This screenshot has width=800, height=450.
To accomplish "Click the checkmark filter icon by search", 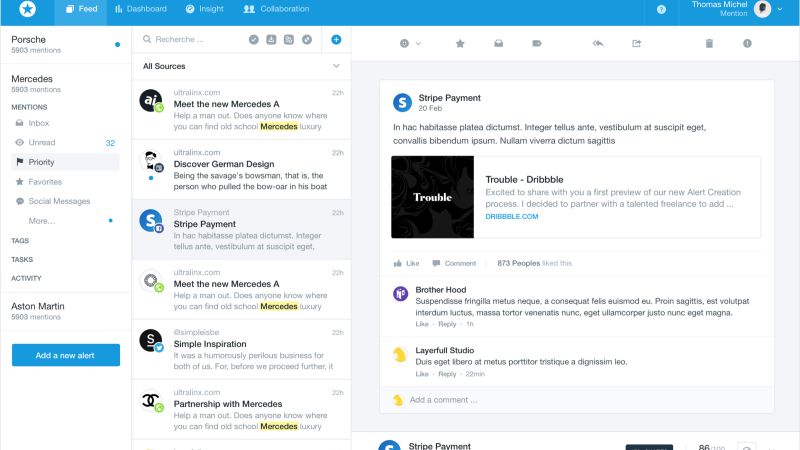I will (x=254, y=39).
